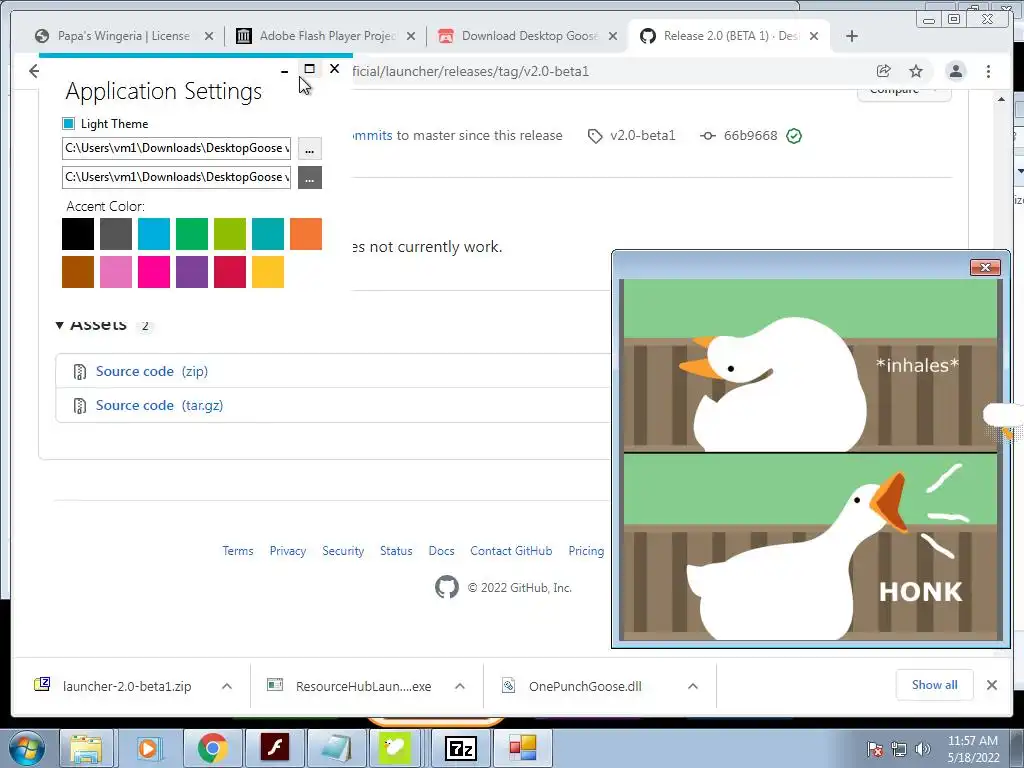This screenshot has width=1024, height=768.
Task: Select the brown accent color
Action: [x=78, y=272]
